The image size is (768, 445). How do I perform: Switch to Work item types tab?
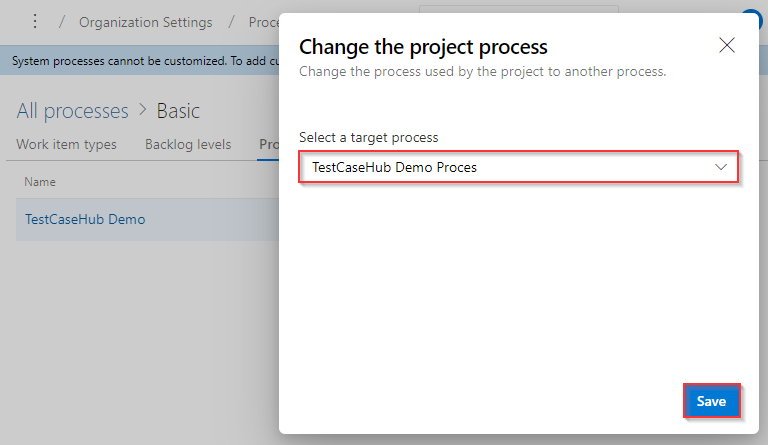pyautogui.click(x=66, y=144)
